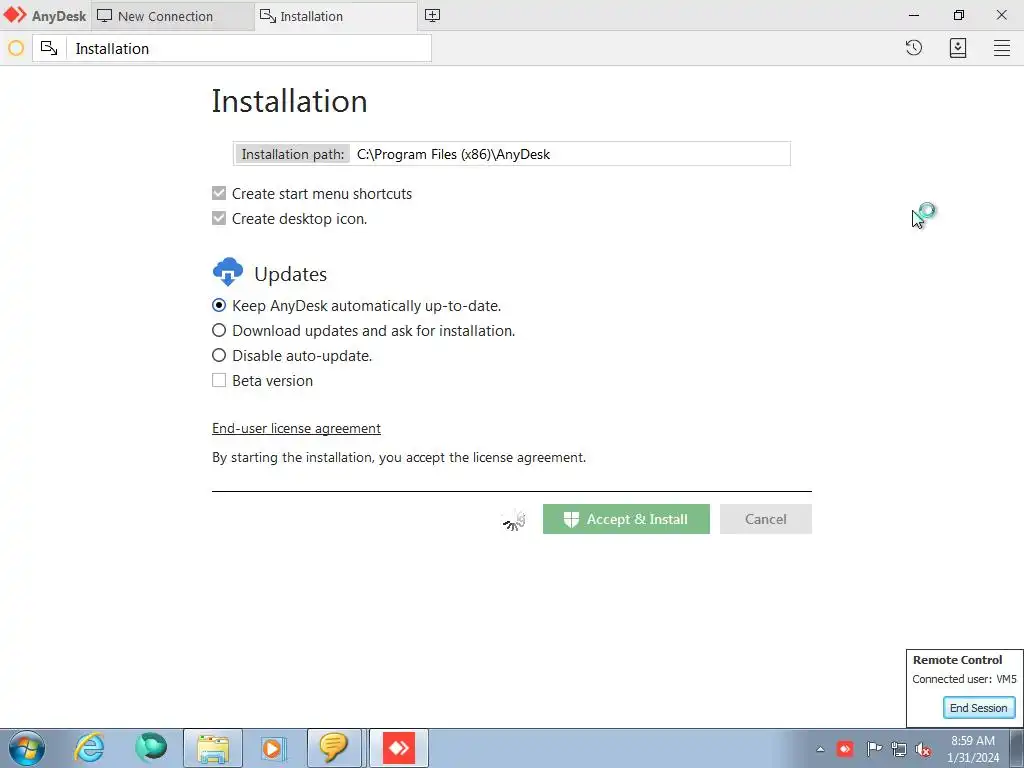Select Disable auto-update option

219,355
